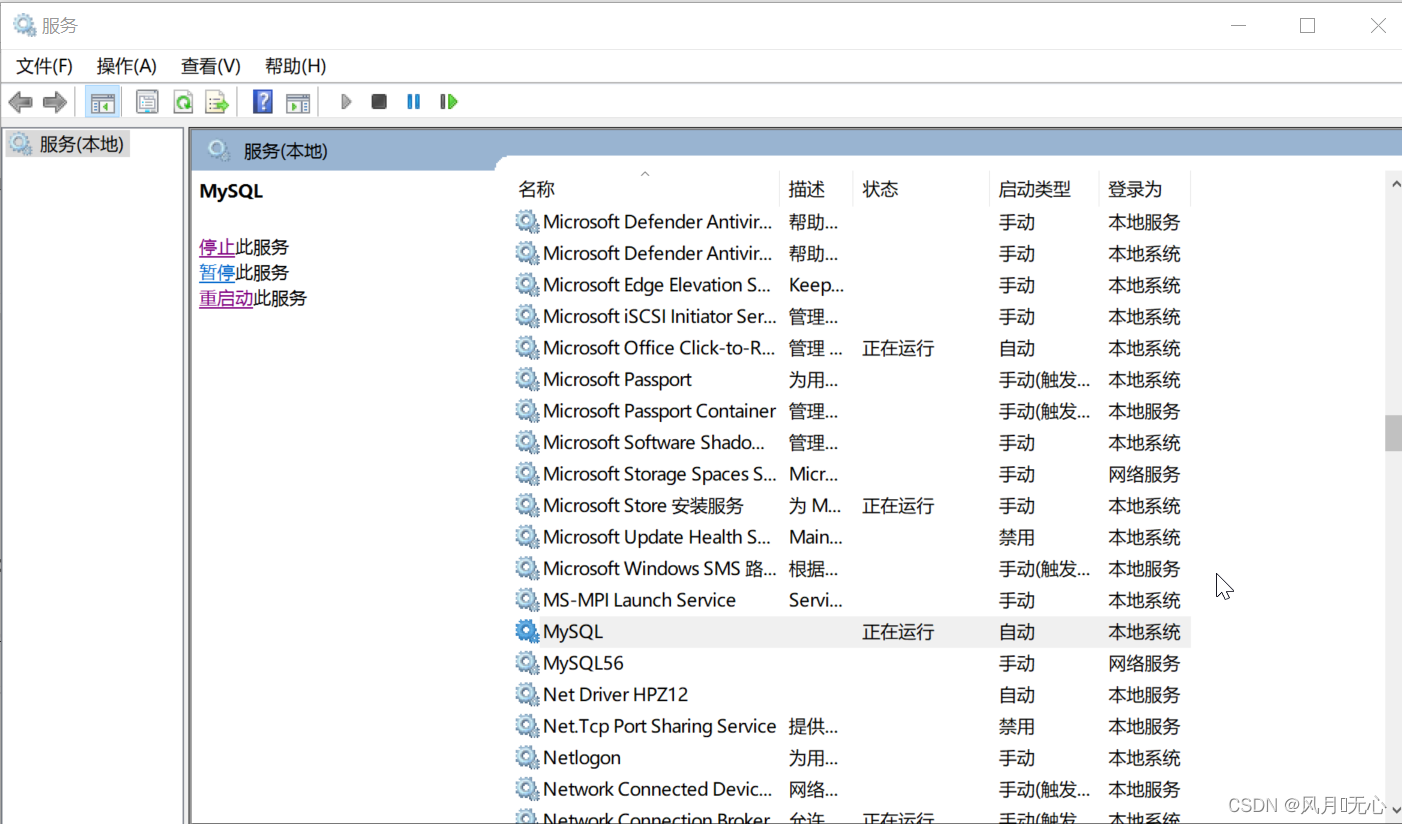Open the 查看(V) menu
The width and height of the screenshot is (1402, 824).
click(211, 66)
